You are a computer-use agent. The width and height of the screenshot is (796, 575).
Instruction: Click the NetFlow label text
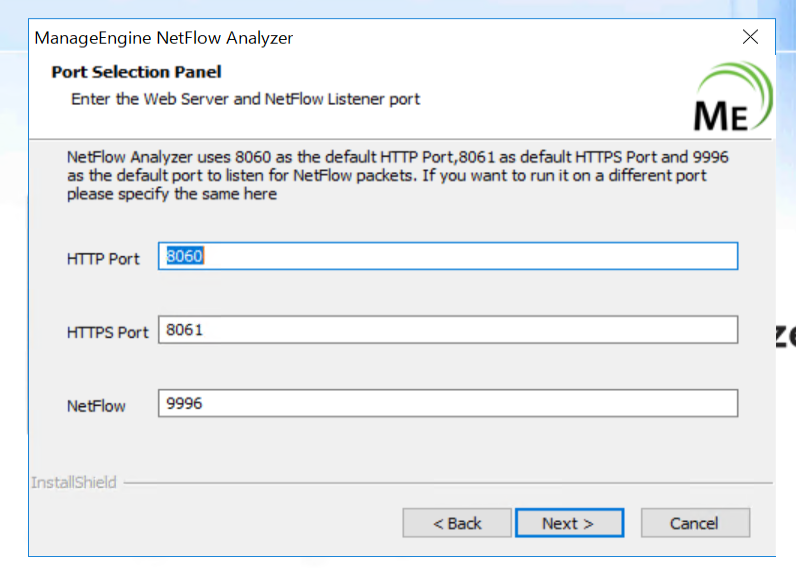[x=96, y=406]
